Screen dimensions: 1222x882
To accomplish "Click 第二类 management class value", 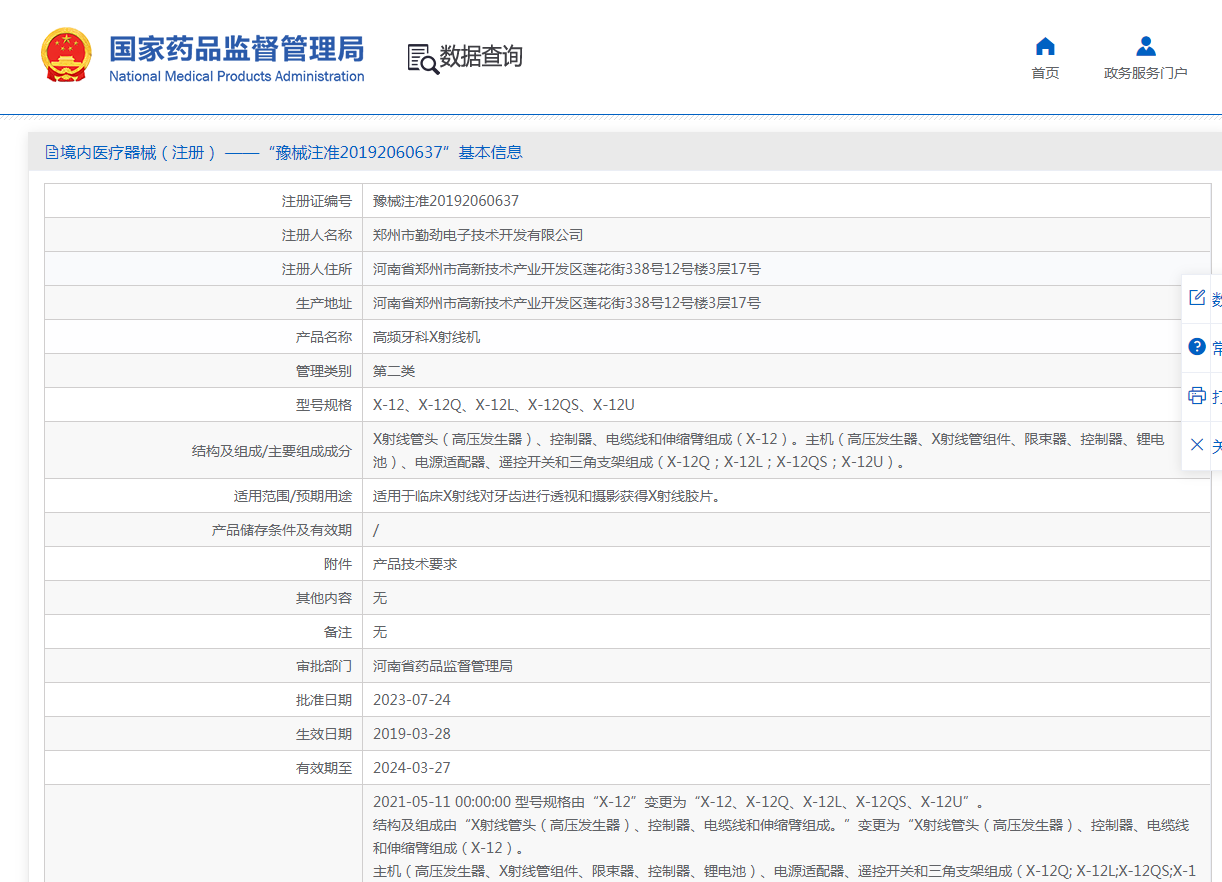I will pyautogui.click(x=394, y=371).
